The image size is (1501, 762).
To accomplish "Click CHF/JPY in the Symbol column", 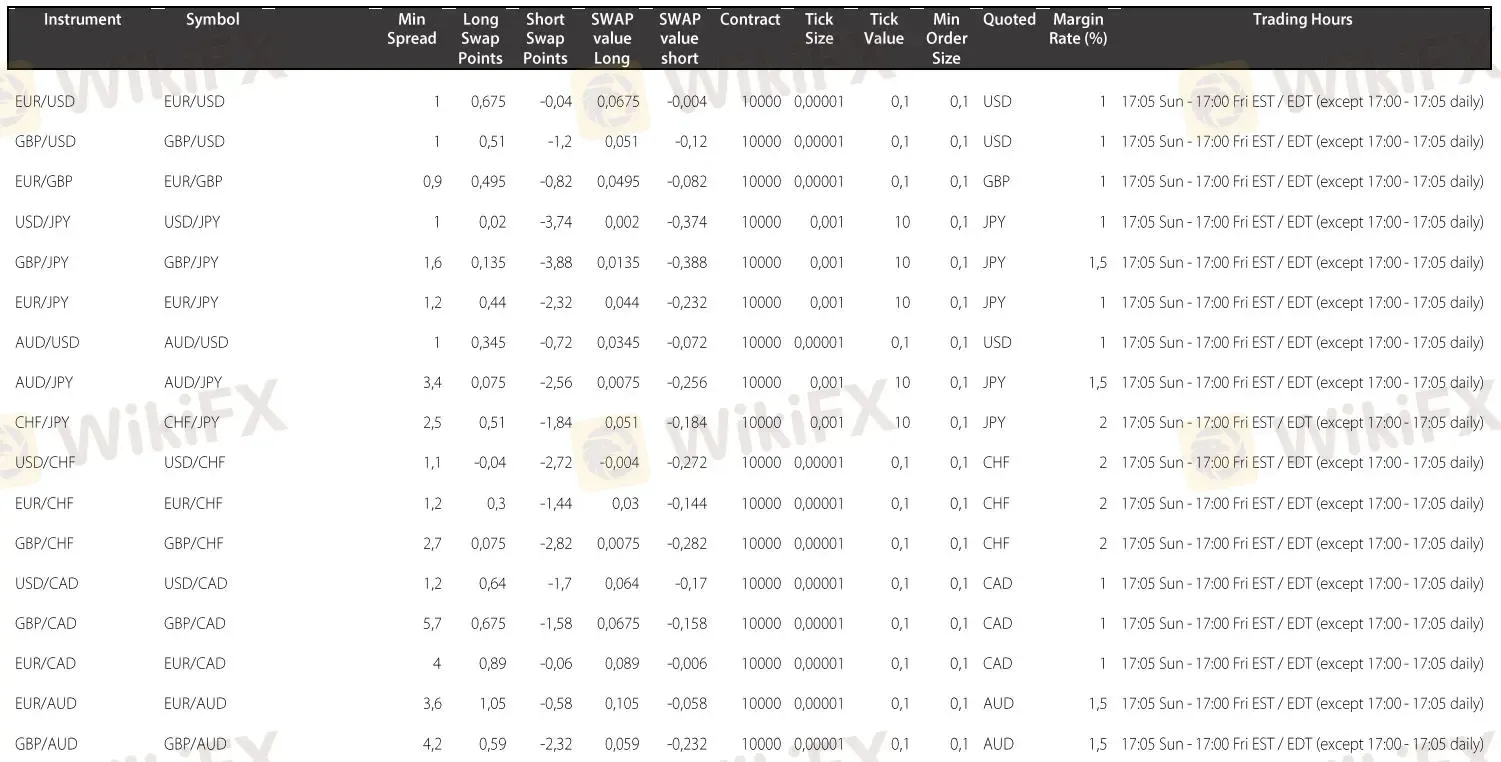I will 191,422.
